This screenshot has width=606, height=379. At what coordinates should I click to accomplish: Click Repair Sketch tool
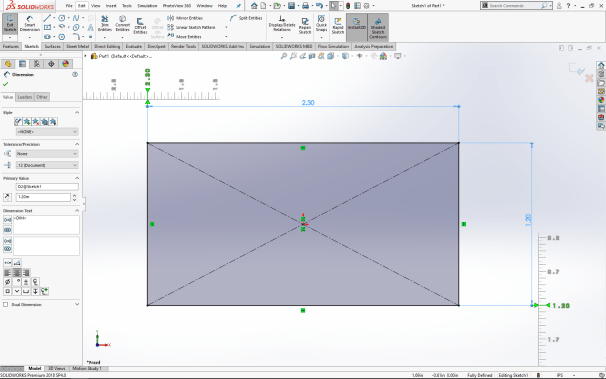305,25
